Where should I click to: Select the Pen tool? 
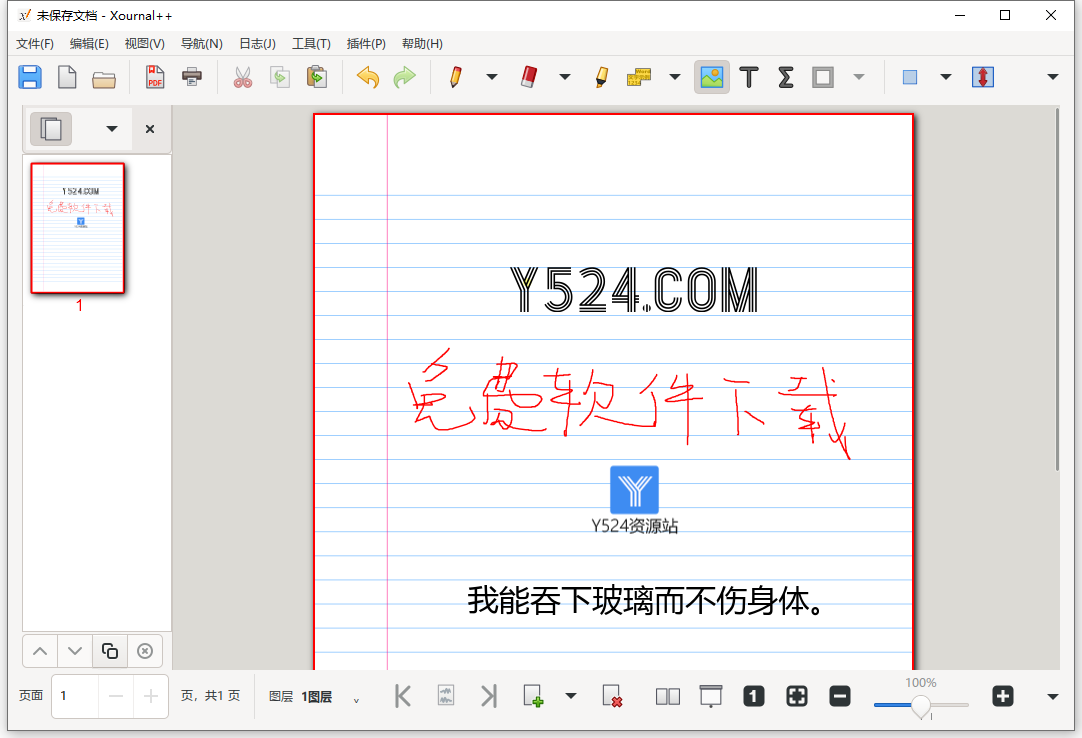(x=455, y=77)
